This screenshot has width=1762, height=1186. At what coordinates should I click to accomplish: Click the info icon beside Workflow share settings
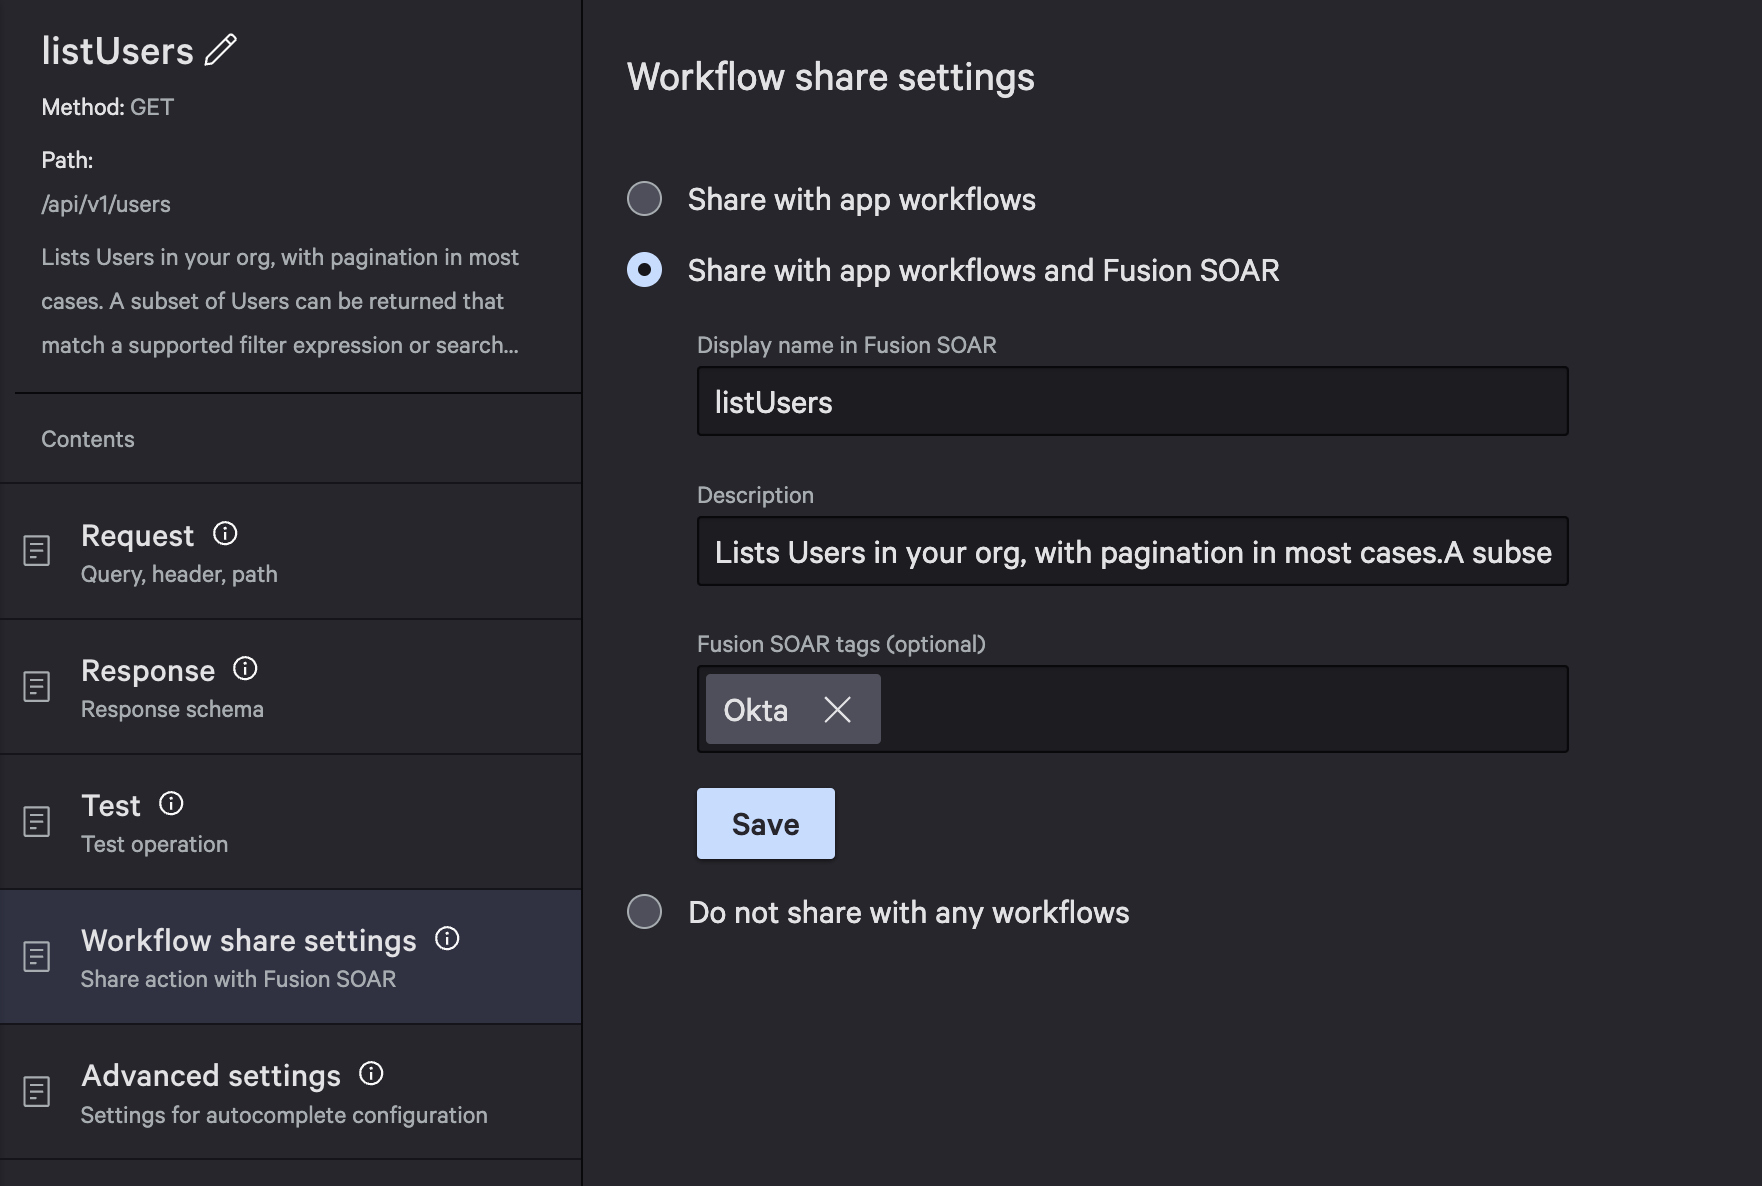pos(448,938)
